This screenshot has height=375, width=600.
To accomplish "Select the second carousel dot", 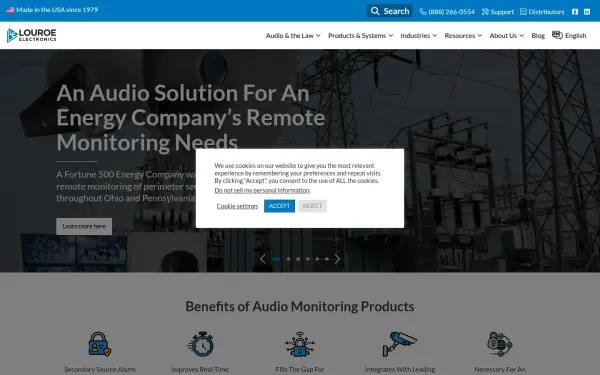I will (x=289, y=259).
